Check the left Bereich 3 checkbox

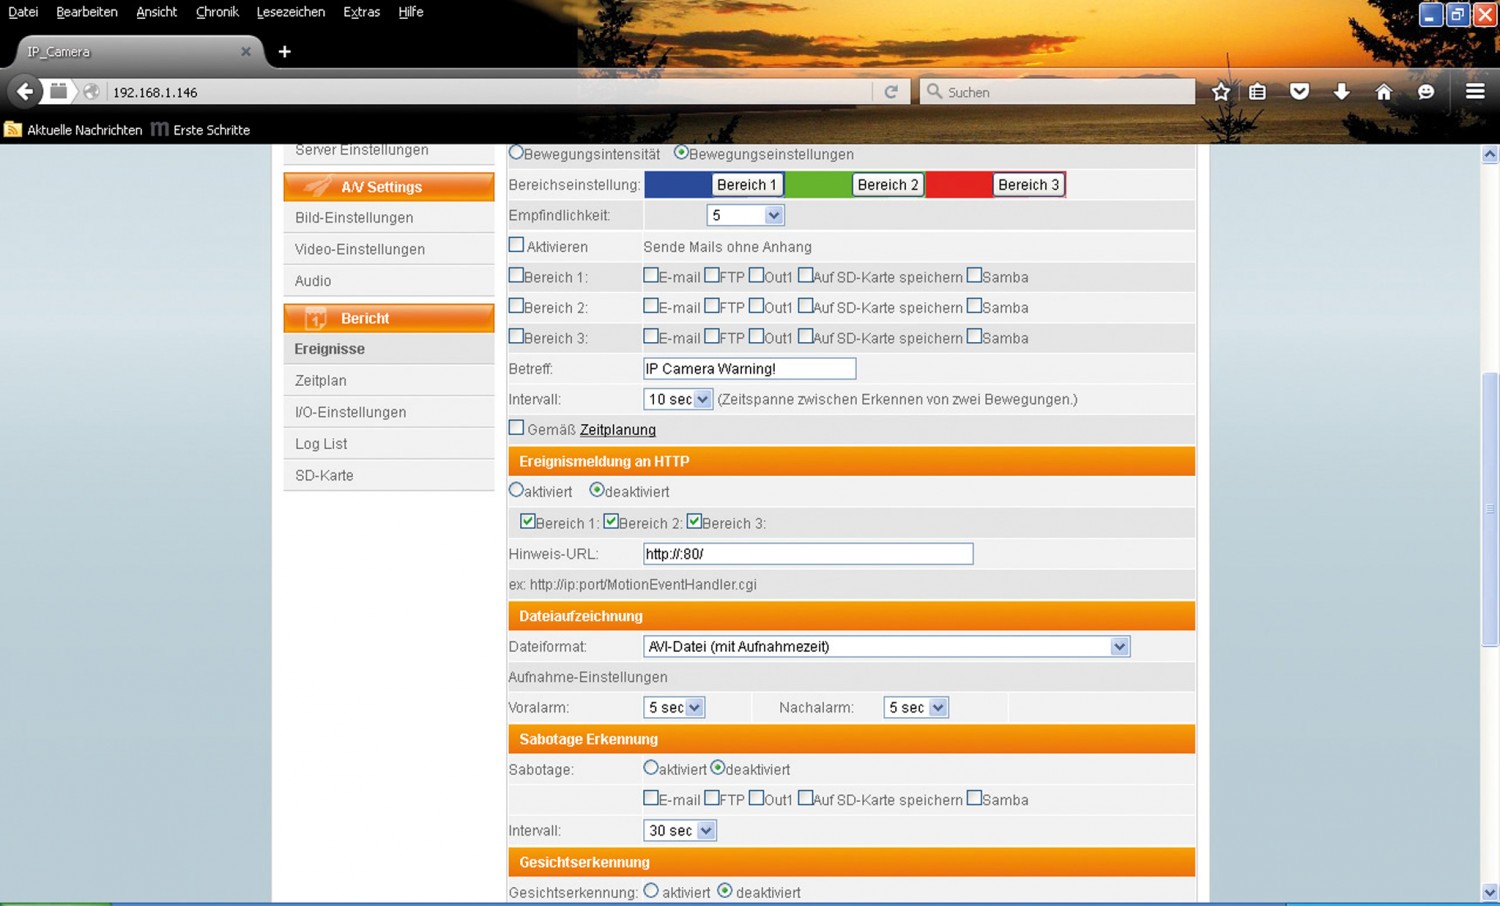[516, 337]
